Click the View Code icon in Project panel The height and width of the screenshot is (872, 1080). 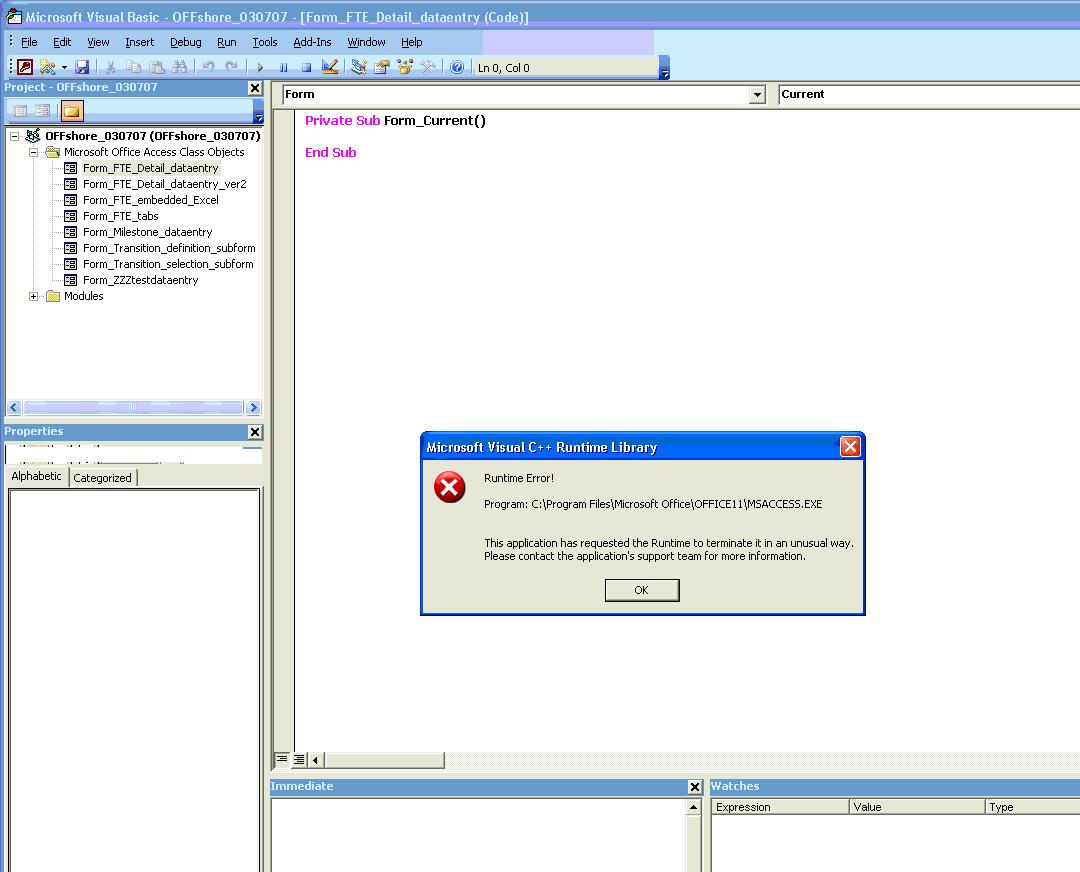click(x=20, y=110)
